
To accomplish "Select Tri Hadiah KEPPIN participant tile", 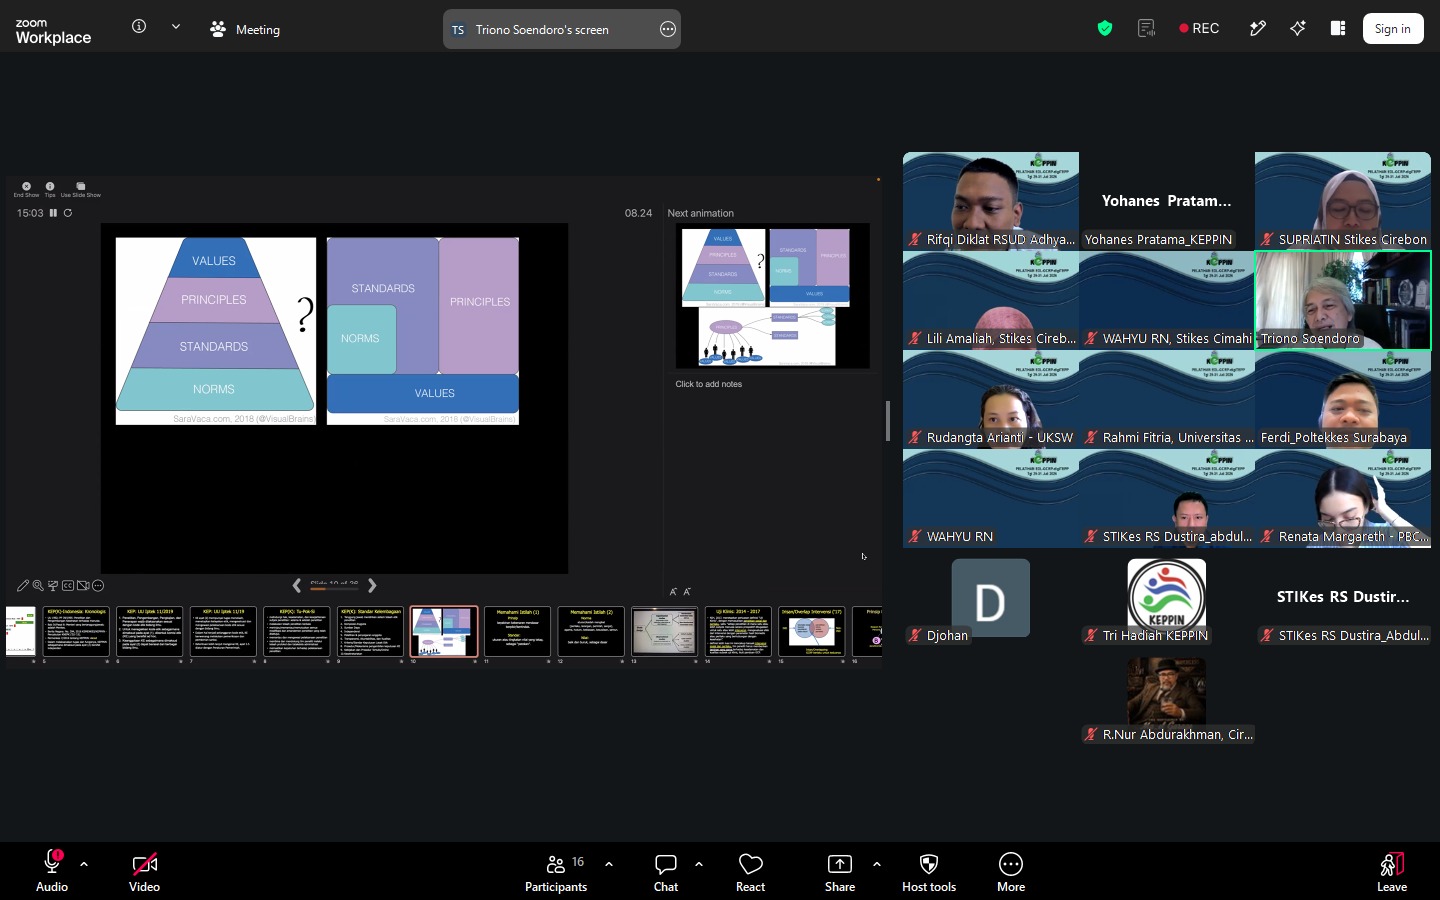I will tap(1167, 602).
